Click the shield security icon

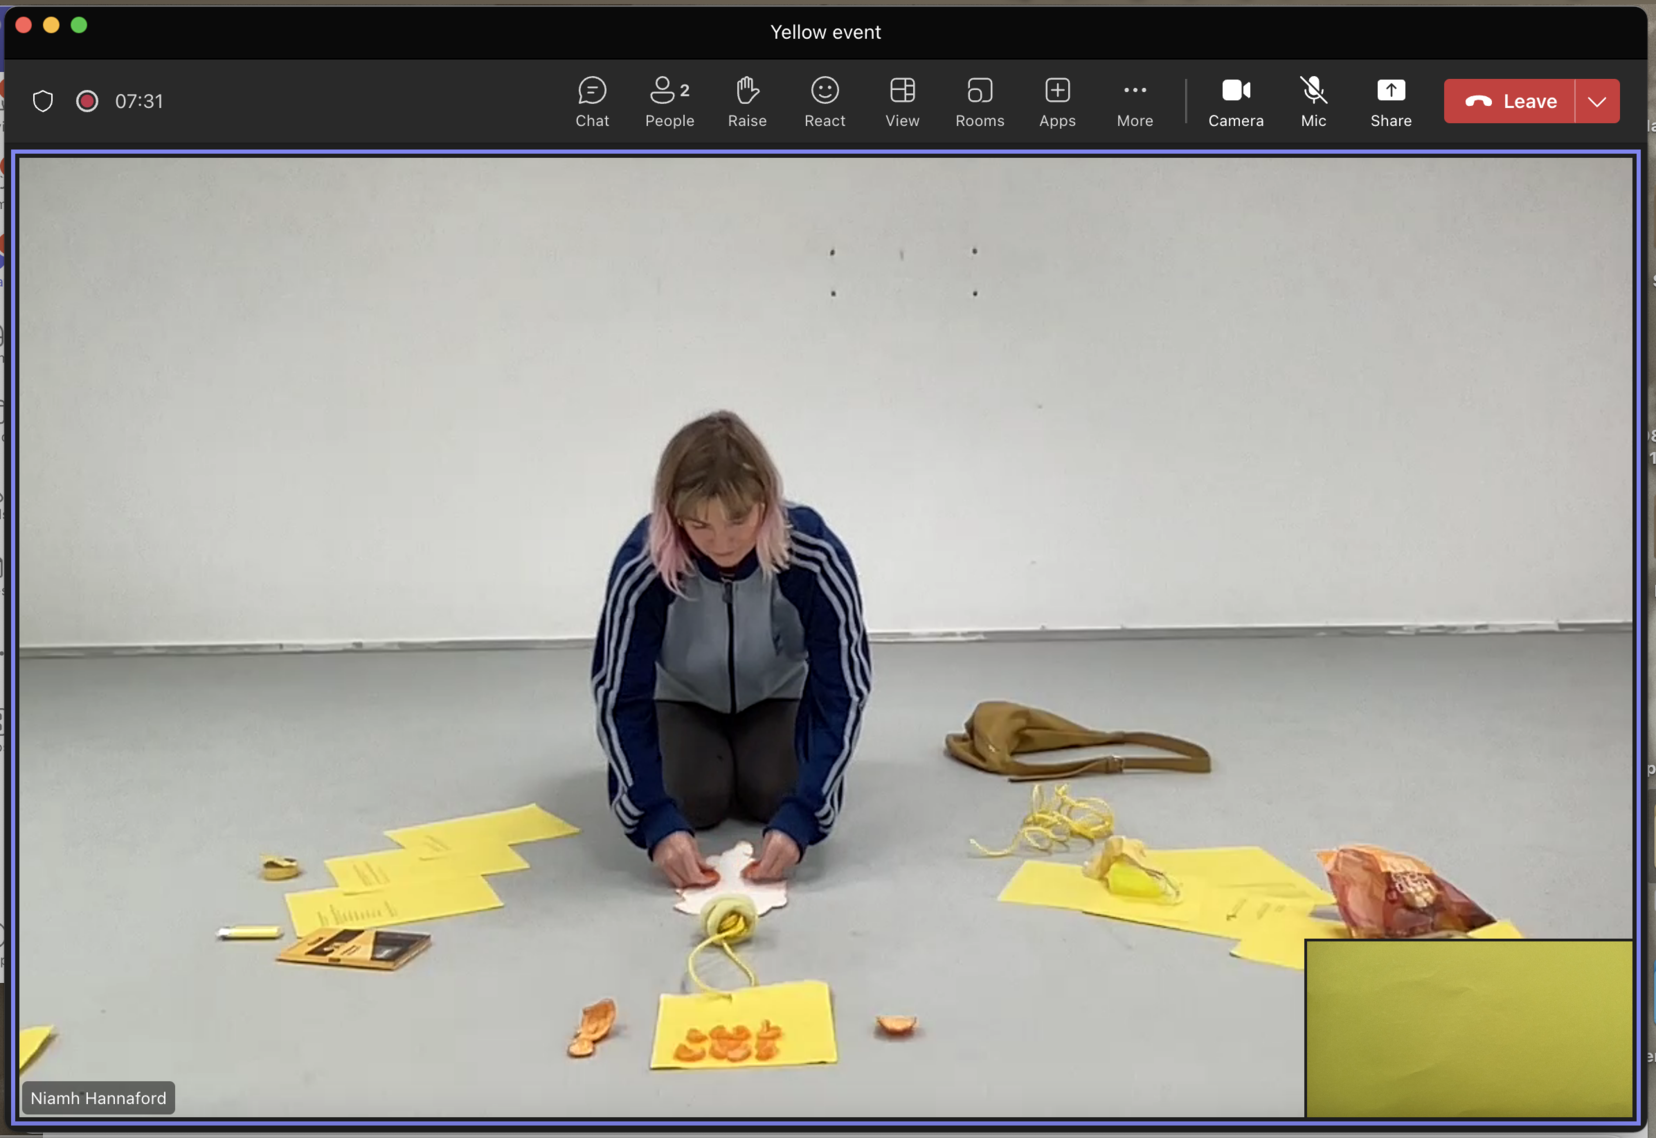pyautogui.click(x=43, y=101)
